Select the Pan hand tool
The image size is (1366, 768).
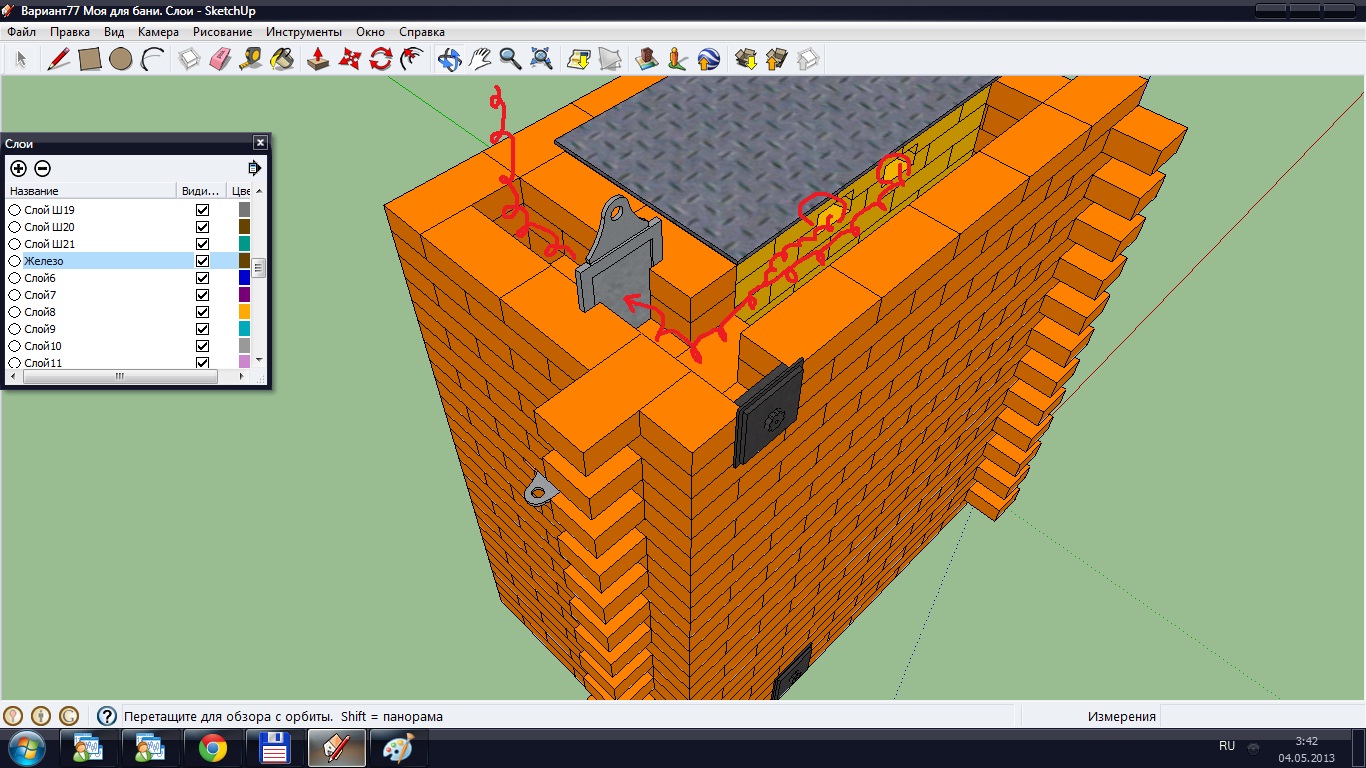click(x=480, y=59)
